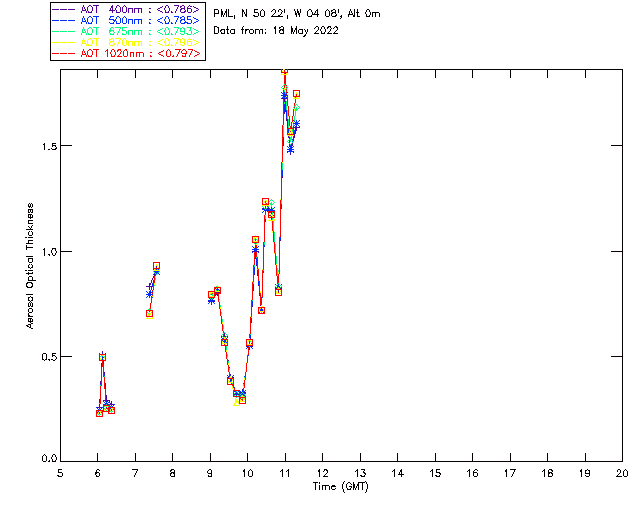The image size is (640, 512).
Task: Click the "Data from: 18 May 2022" text
Action: click(x=276, y=30)
